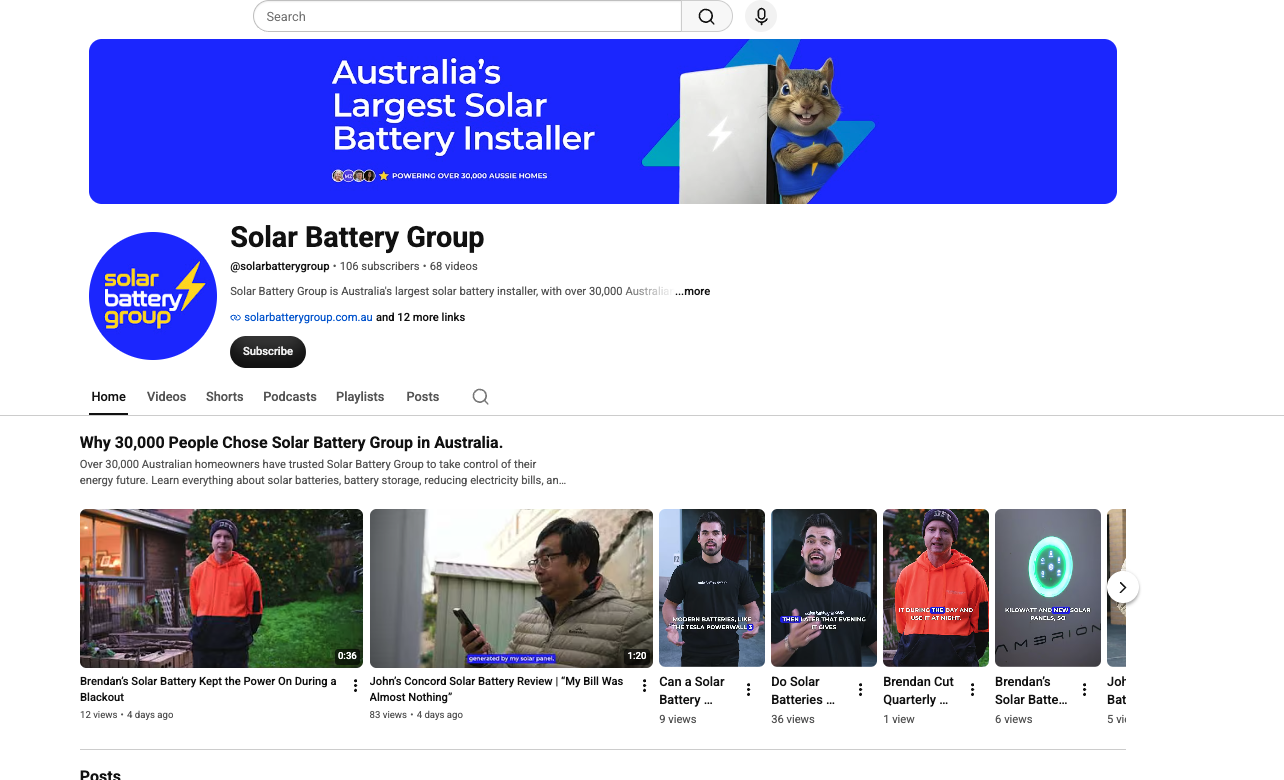Switch to the Shorts tab
Viewport: 1284px width, 780px height.
[225, 397]
